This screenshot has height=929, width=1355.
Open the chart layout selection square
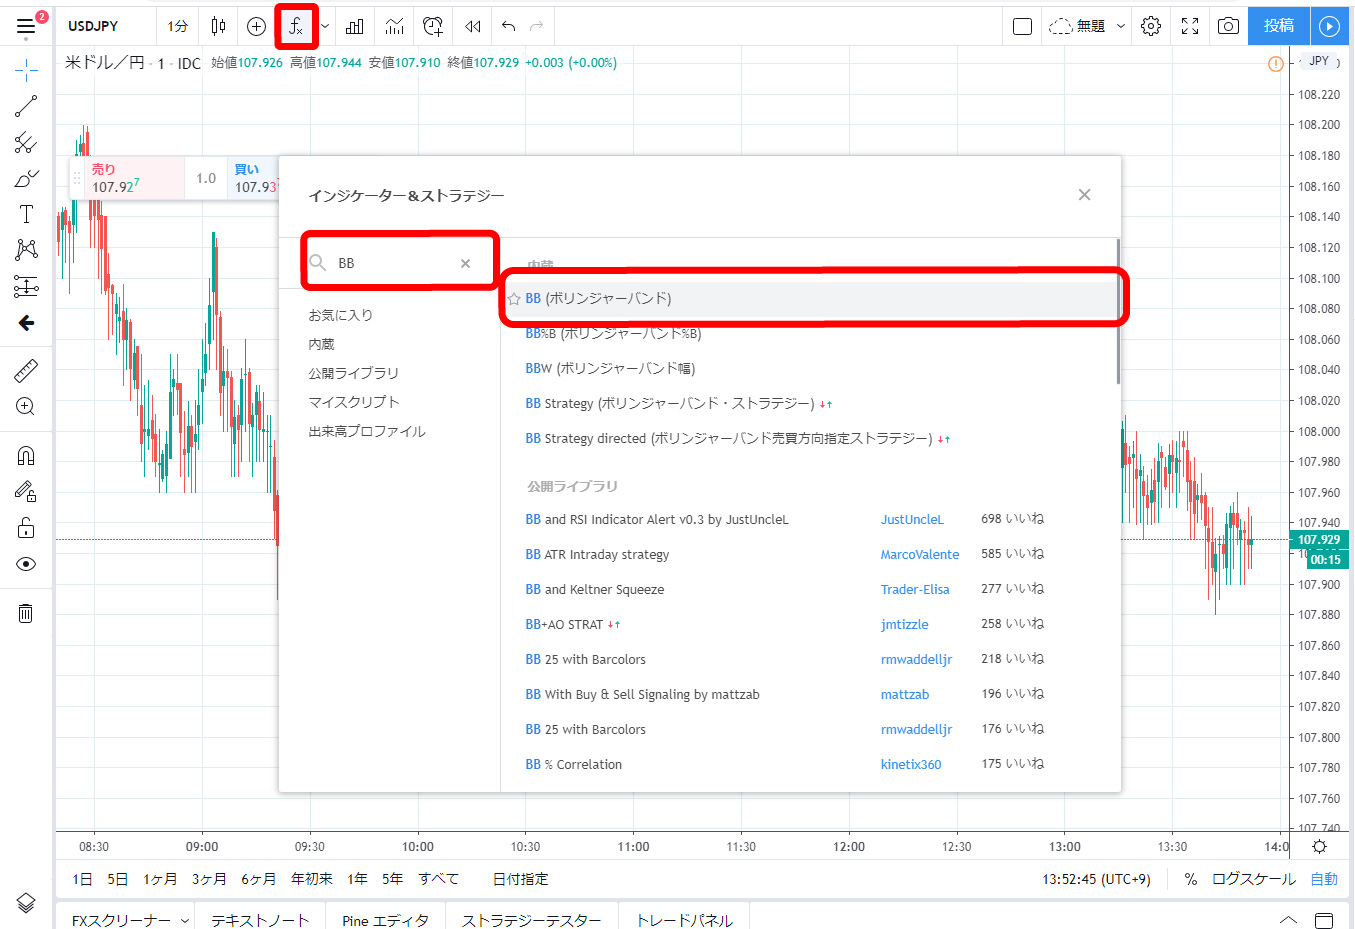[1022, 26]
